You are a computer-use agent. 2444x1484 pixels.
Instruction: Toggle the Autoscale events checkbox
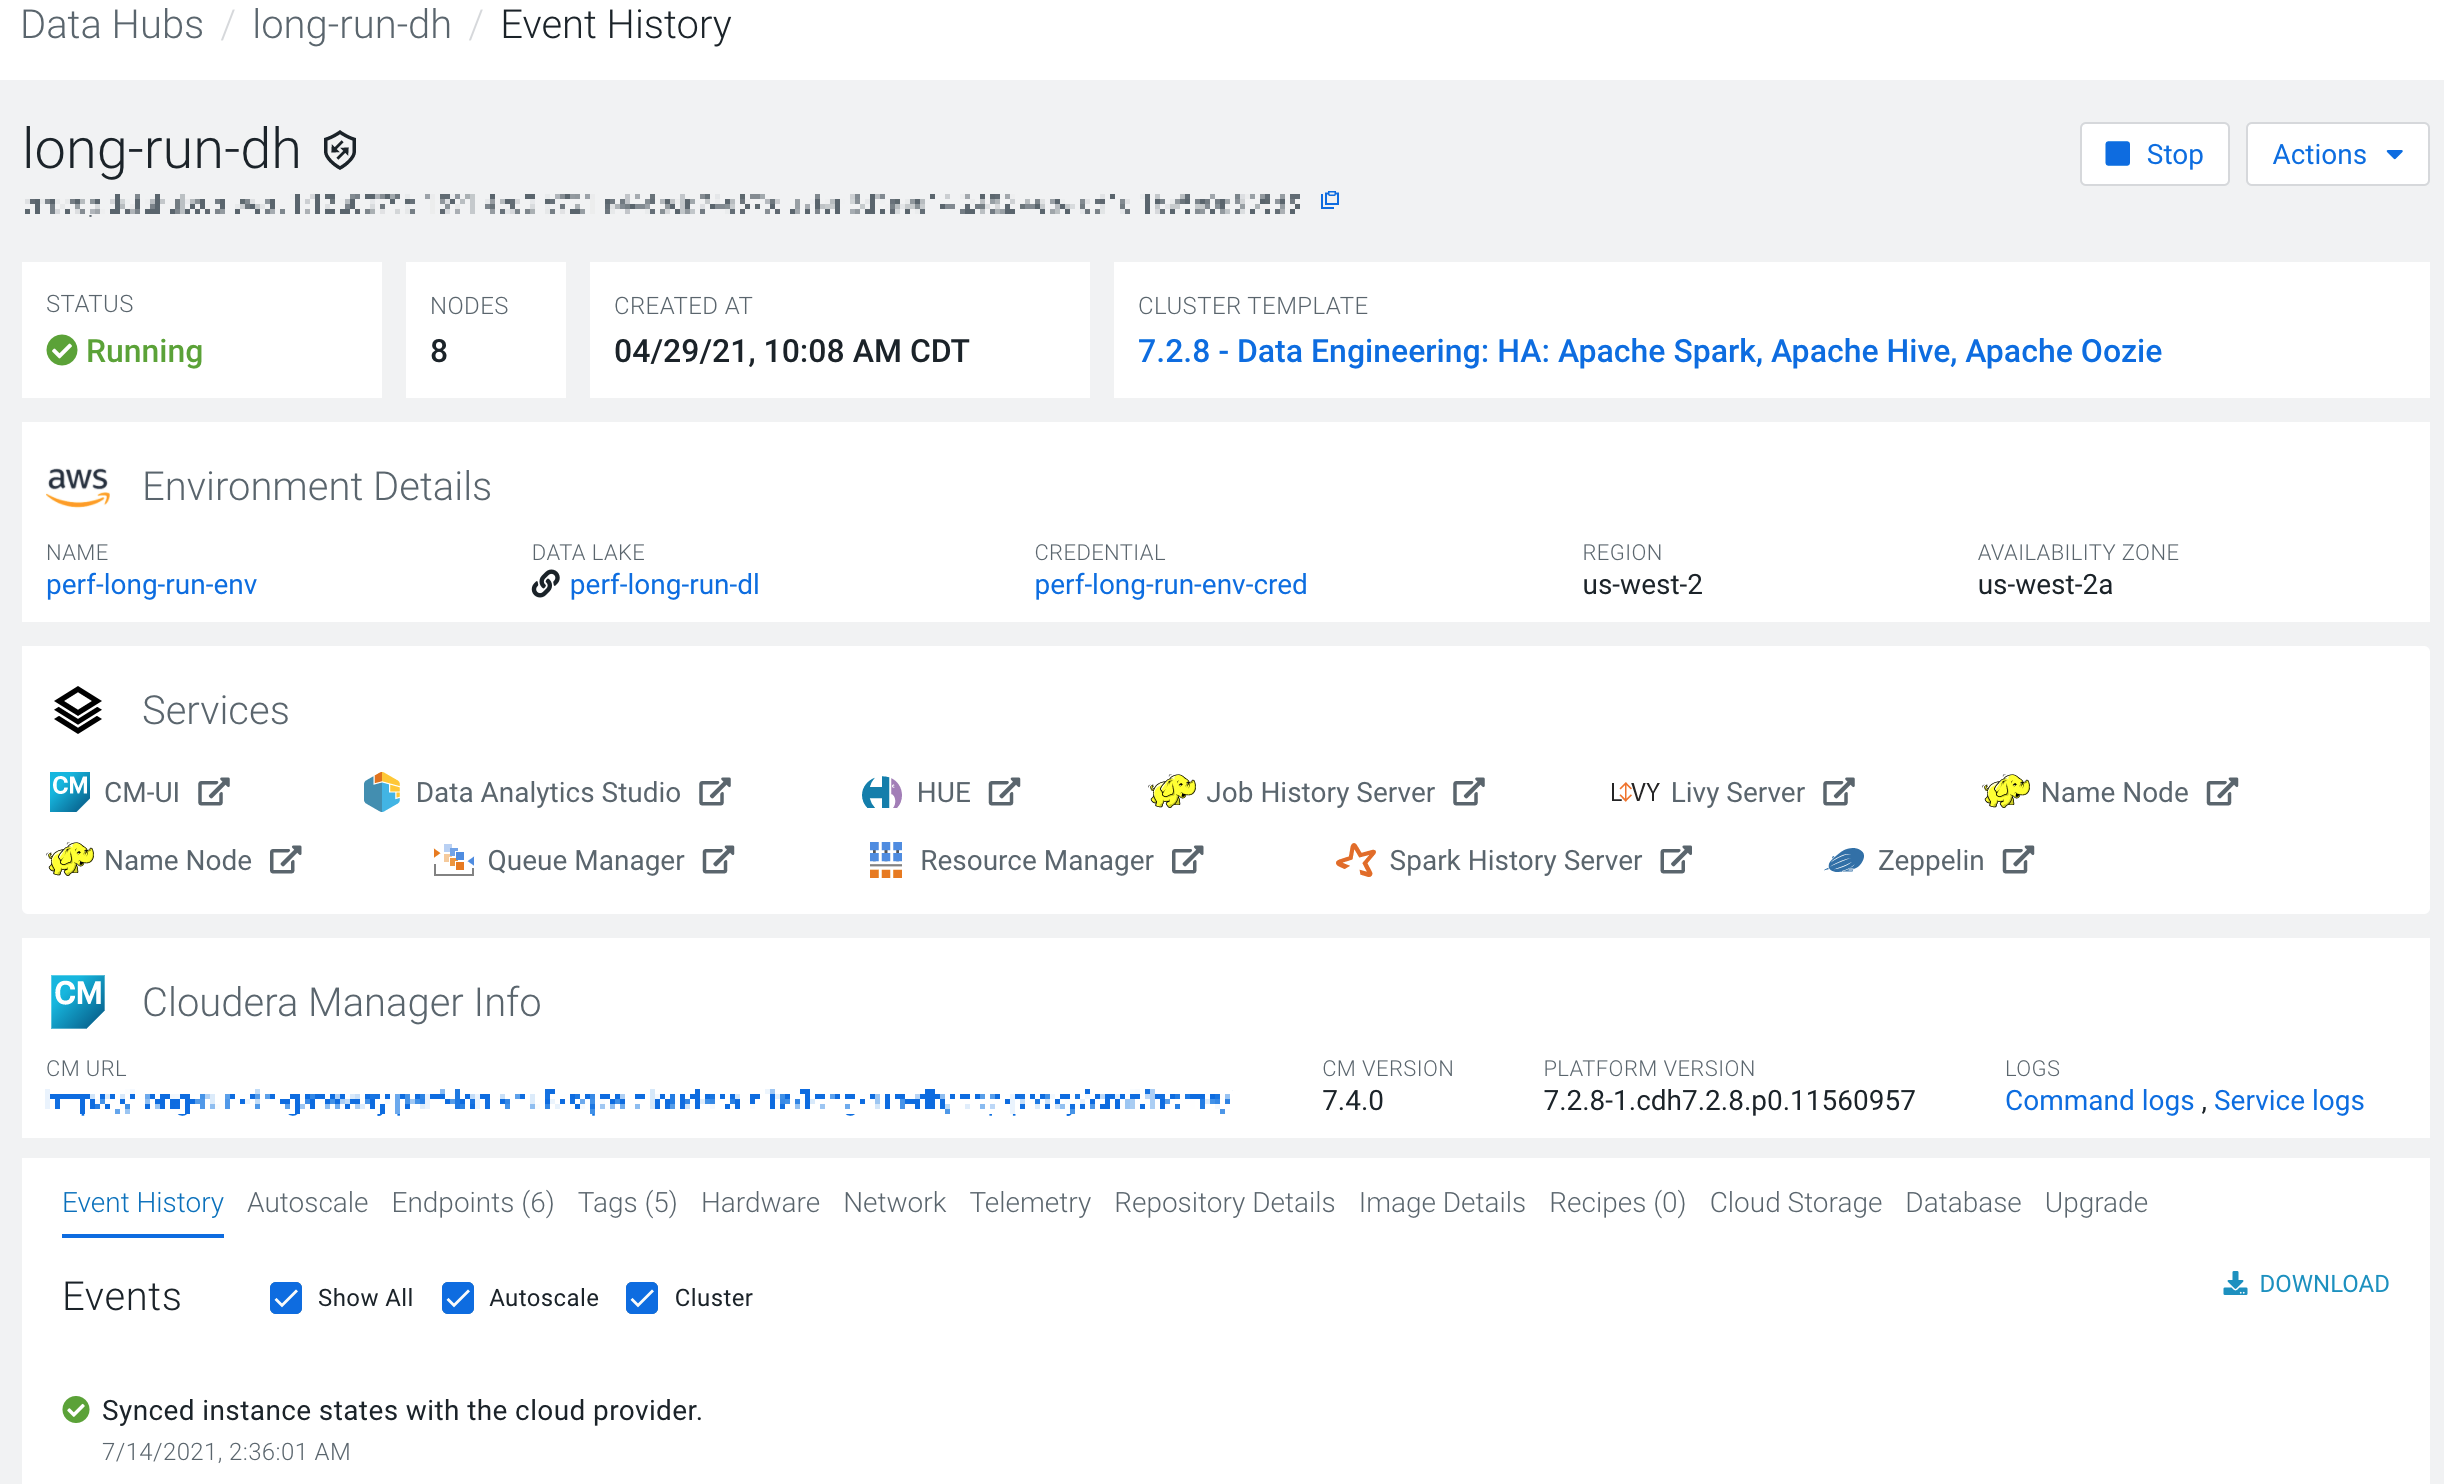(x=458, y=1298)
